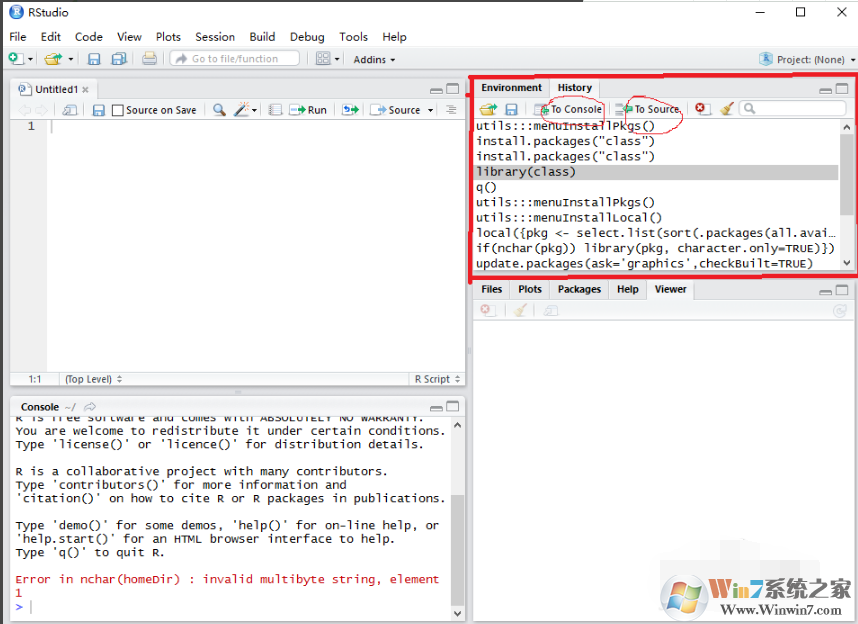Image resolution: width=858 pixels, height=624 pixels.
Task: Click the history search input field
Action: (x=794, y=109)
